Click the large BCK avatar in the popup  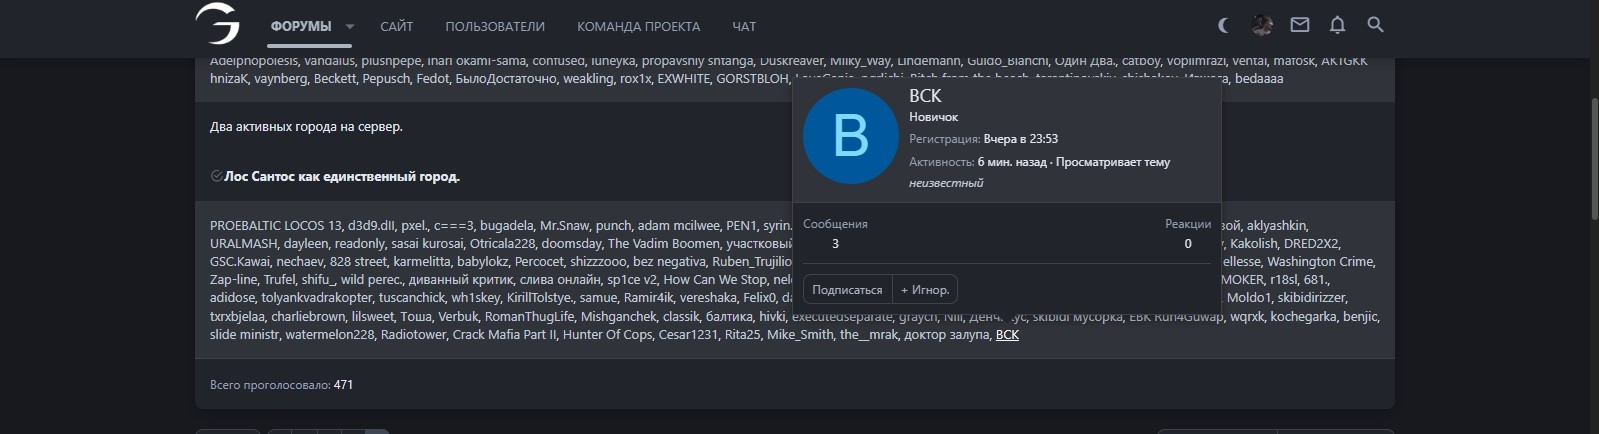[850, 137]
